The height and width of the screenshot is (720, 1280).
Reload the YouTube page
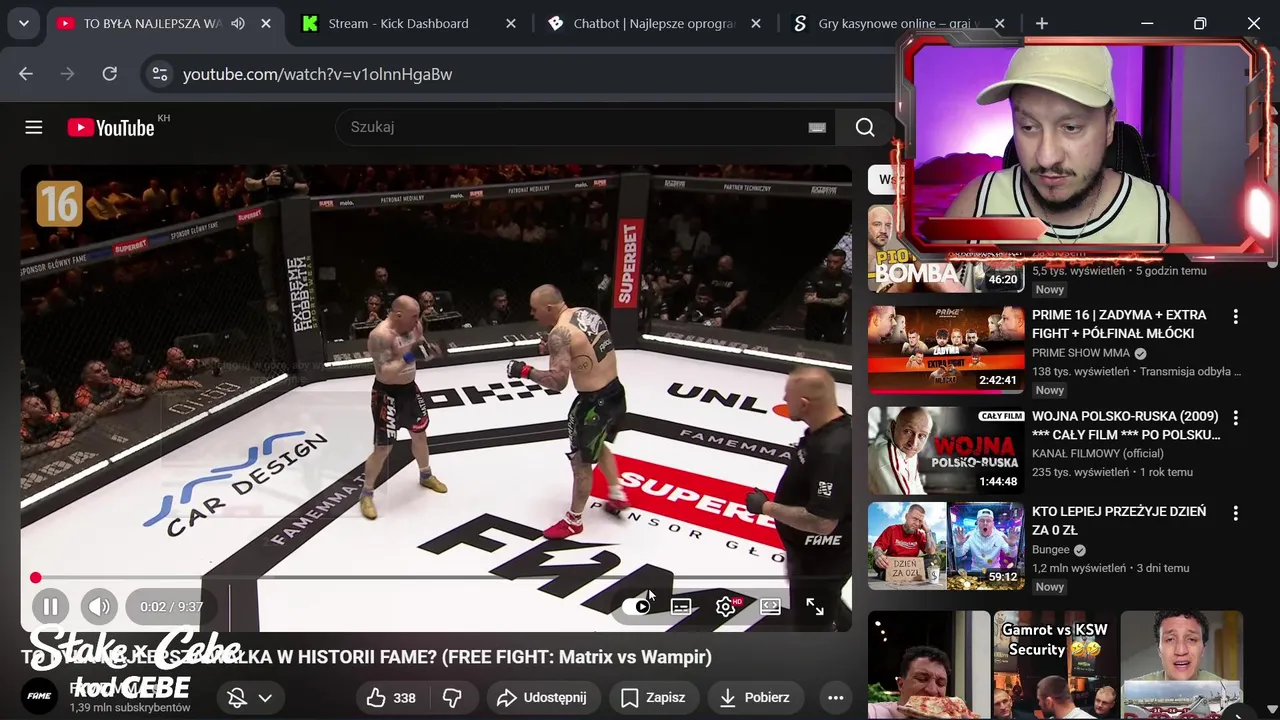click(x=110, y=74)
